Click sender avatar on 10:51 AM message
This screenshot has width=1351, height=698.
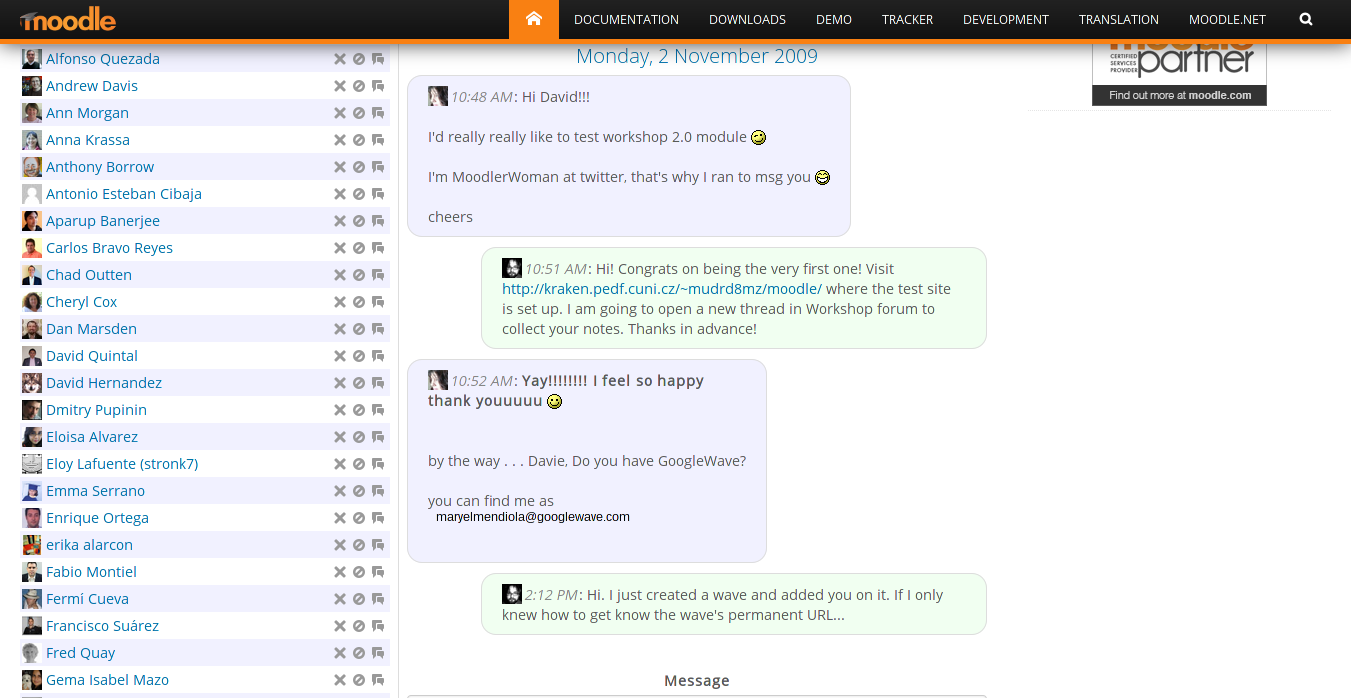[512, 268]
